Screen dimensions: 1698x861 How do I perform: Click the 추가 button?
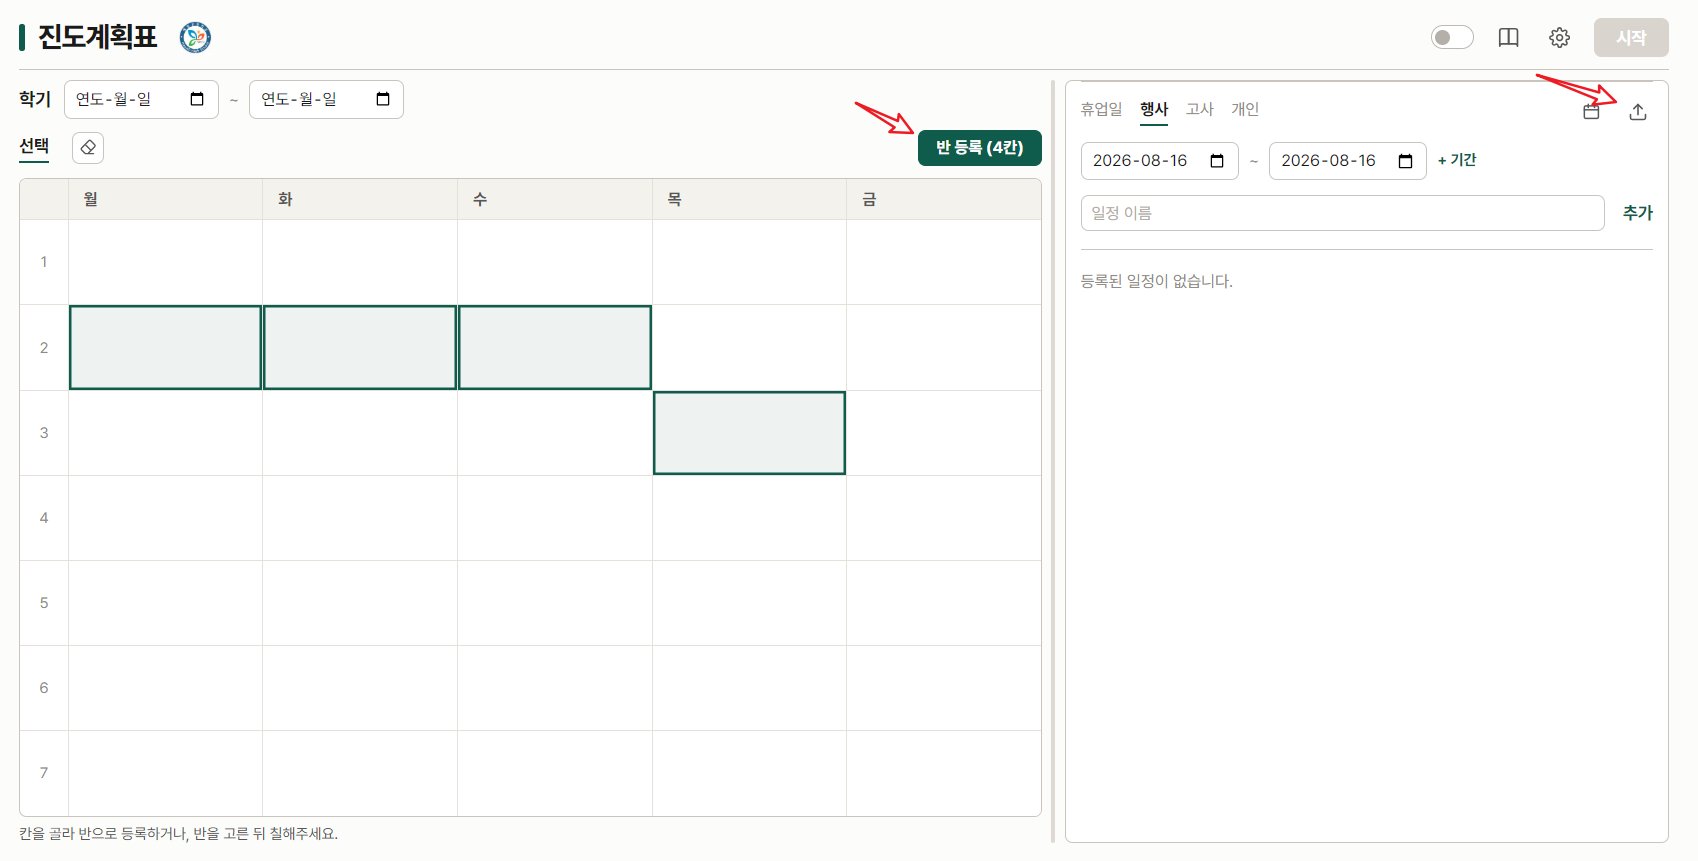[x=1637, y=213]
